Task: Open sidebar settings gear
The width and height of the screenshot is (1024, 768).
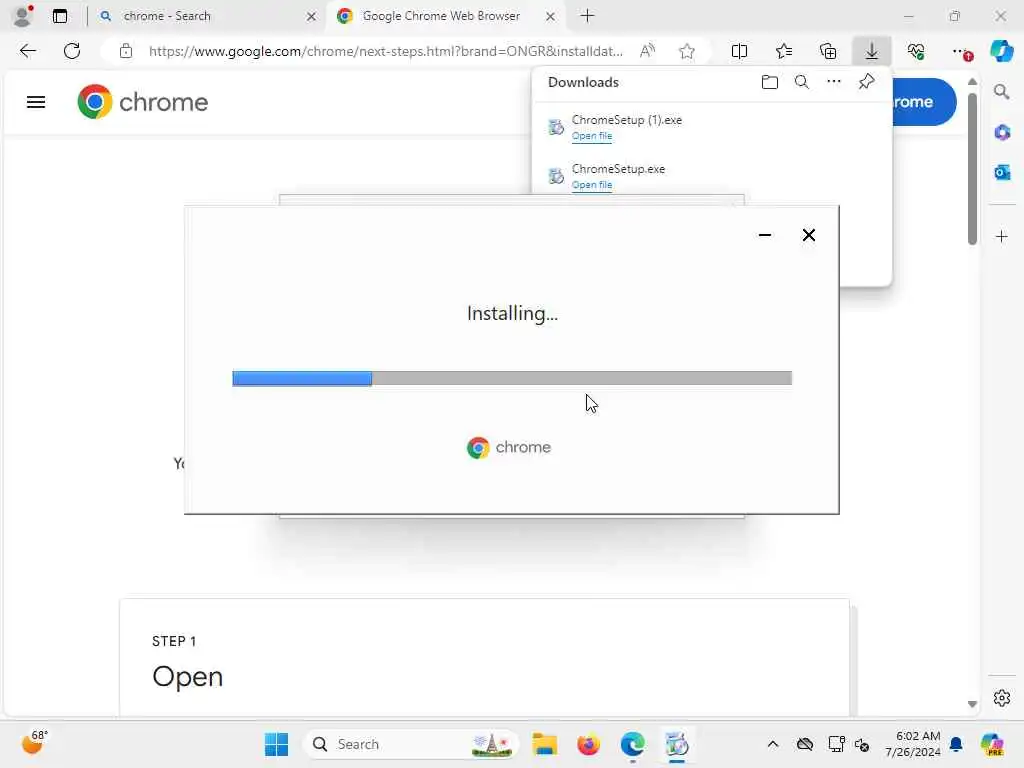Action: pyautogui.click(x=1002, y=698)
